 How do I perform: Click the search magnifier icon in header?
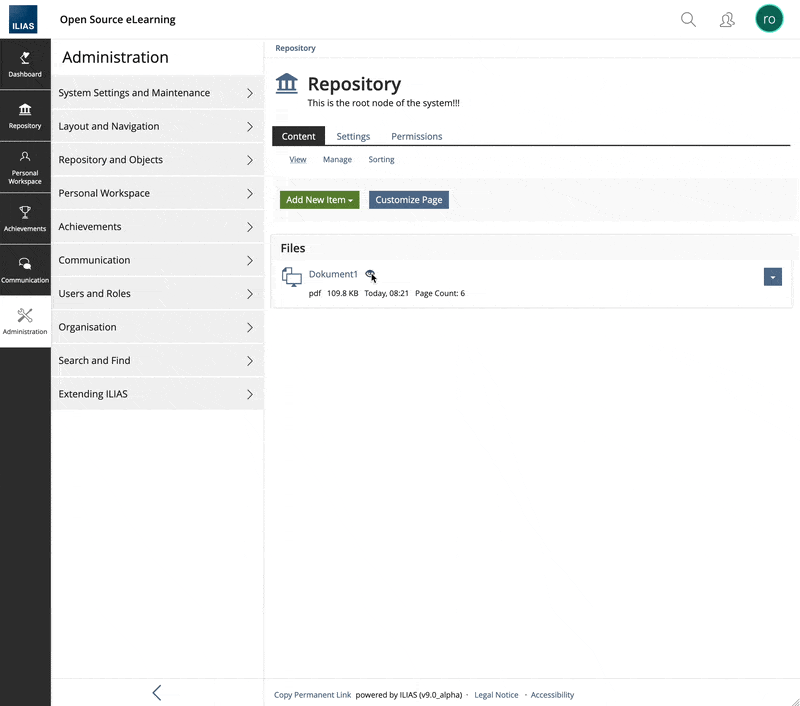click(688, 19)
